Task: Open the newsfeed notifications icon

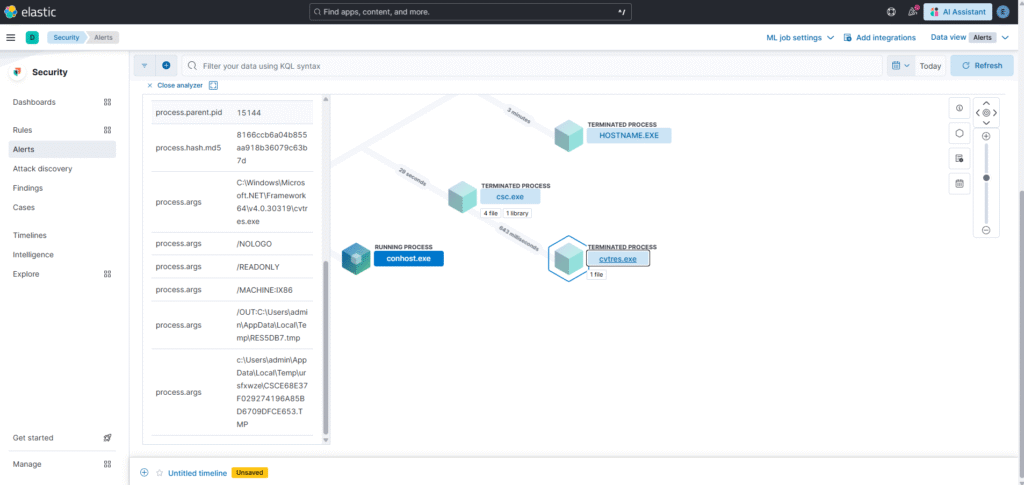Action: point(911,12)
